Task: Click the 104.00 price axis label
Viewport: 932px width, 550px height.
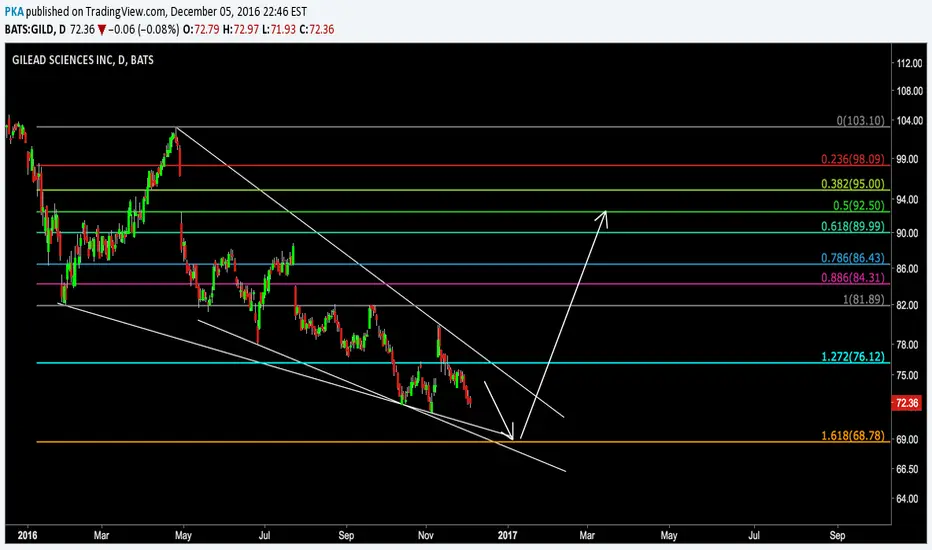Action: pos(909,120)
